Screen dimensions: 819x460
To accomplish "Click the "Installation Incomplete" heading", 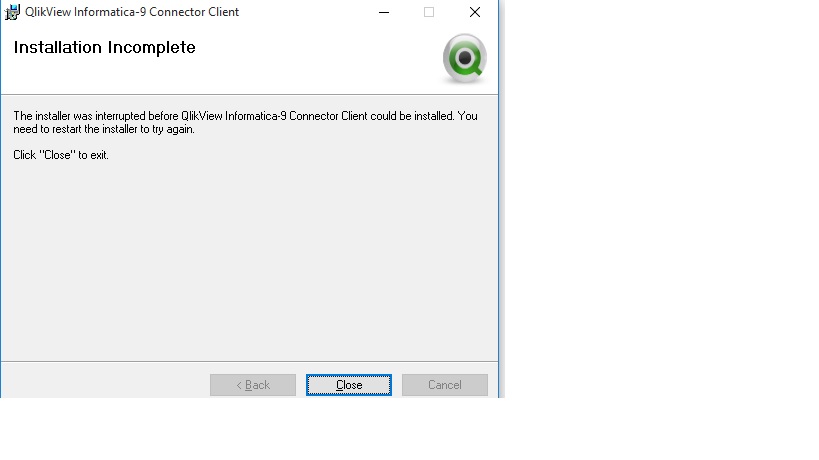I will point(104,48).
